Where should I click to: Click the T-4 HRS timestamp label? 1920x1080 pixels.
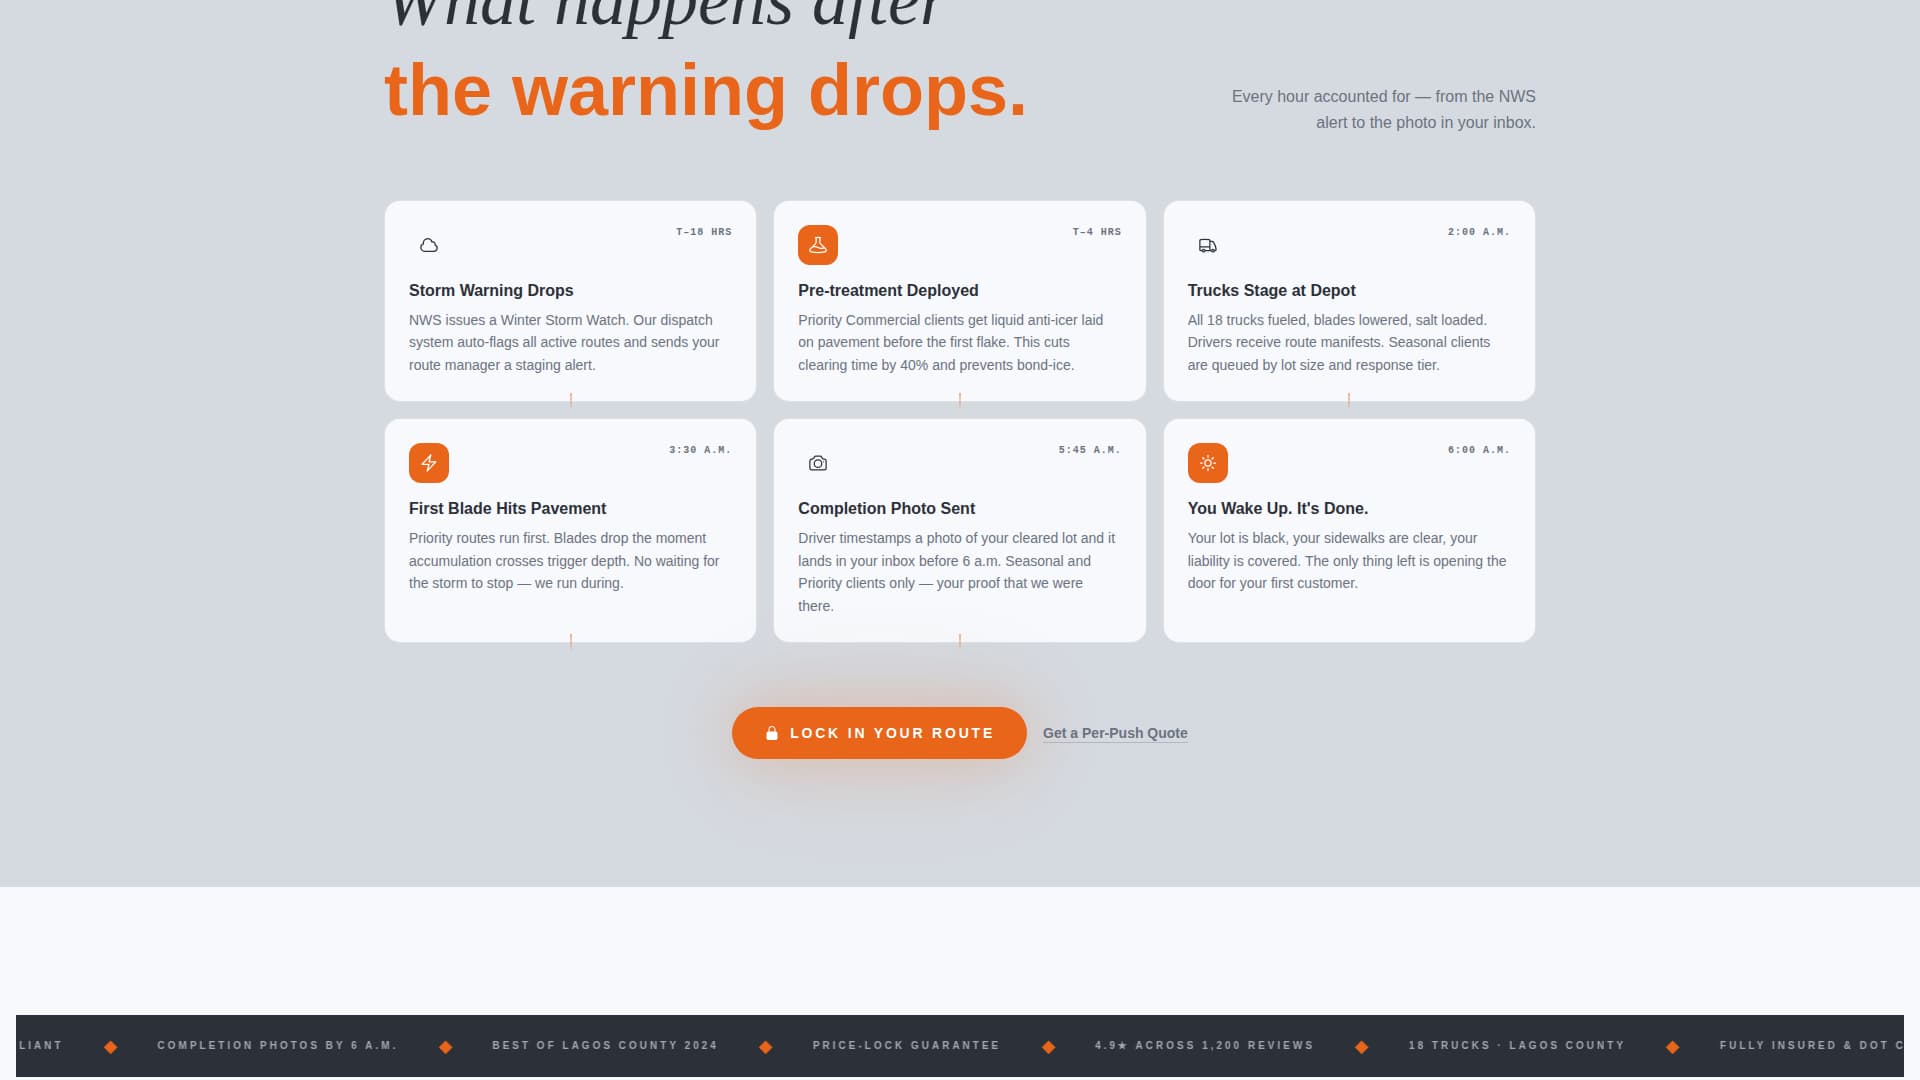(1098, 231)
